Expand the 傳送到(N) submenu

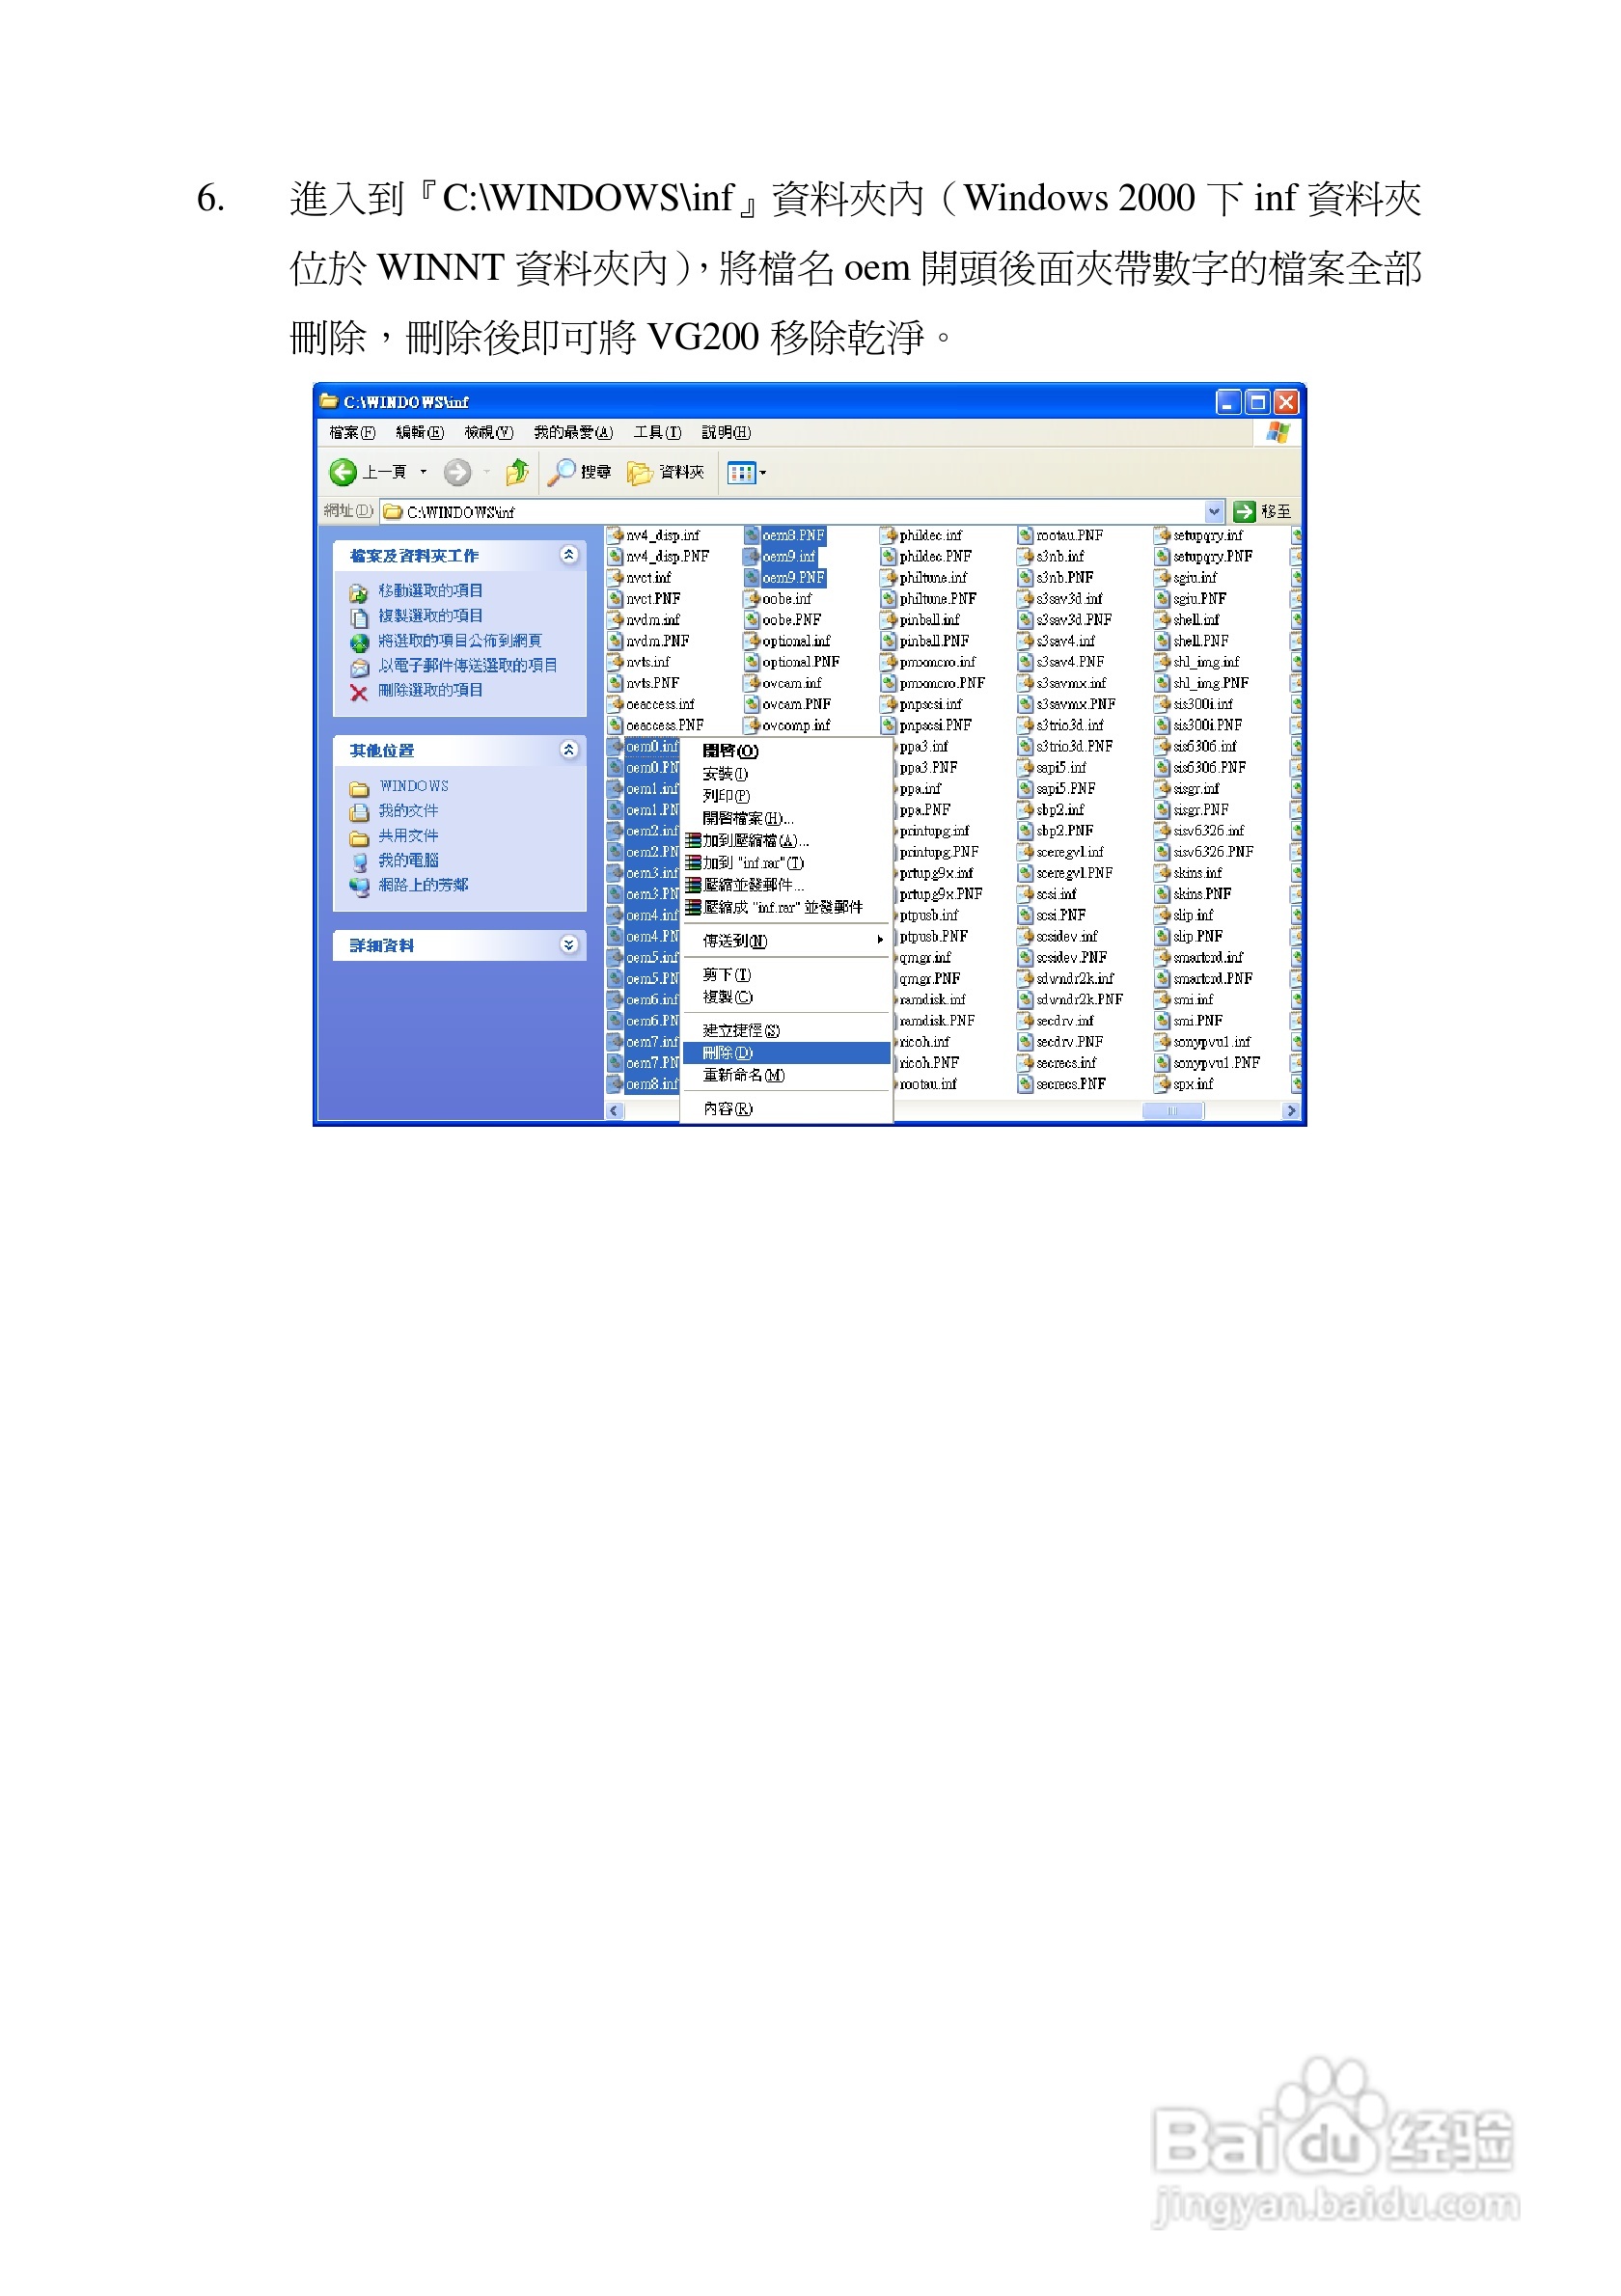pos(786,941)
